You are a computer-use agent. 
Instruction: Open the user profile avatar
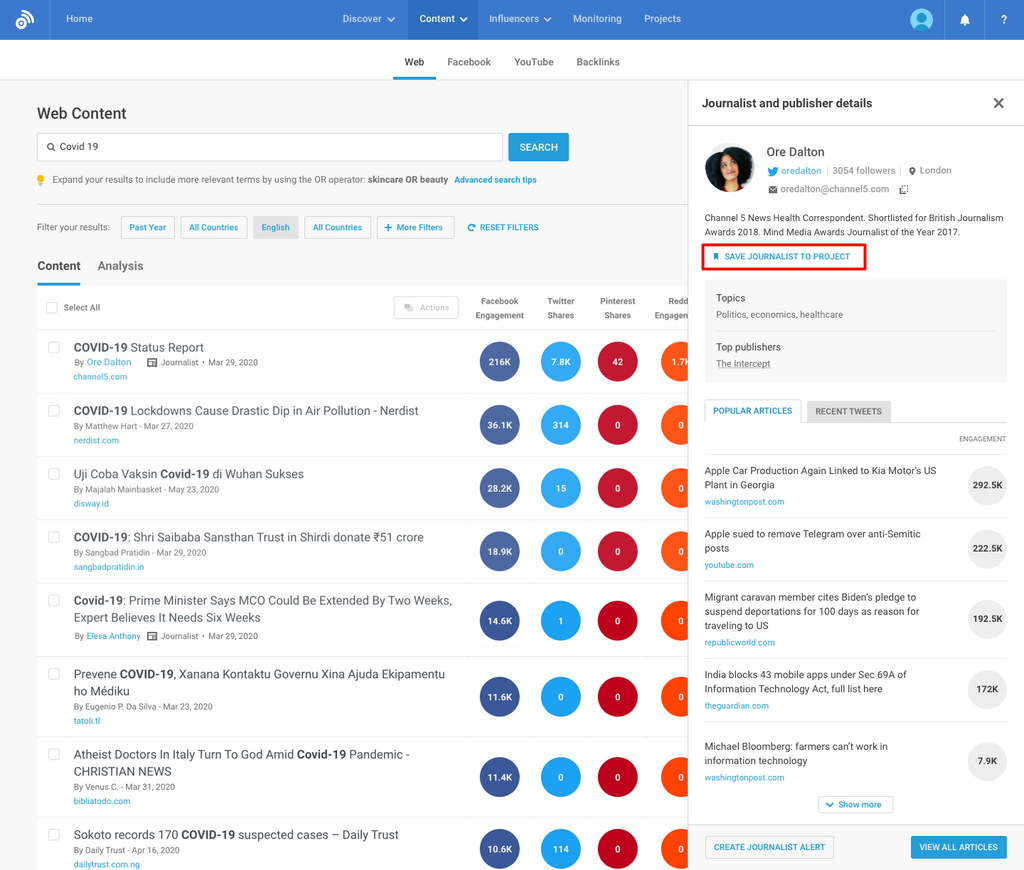click(x=921, y=19)
